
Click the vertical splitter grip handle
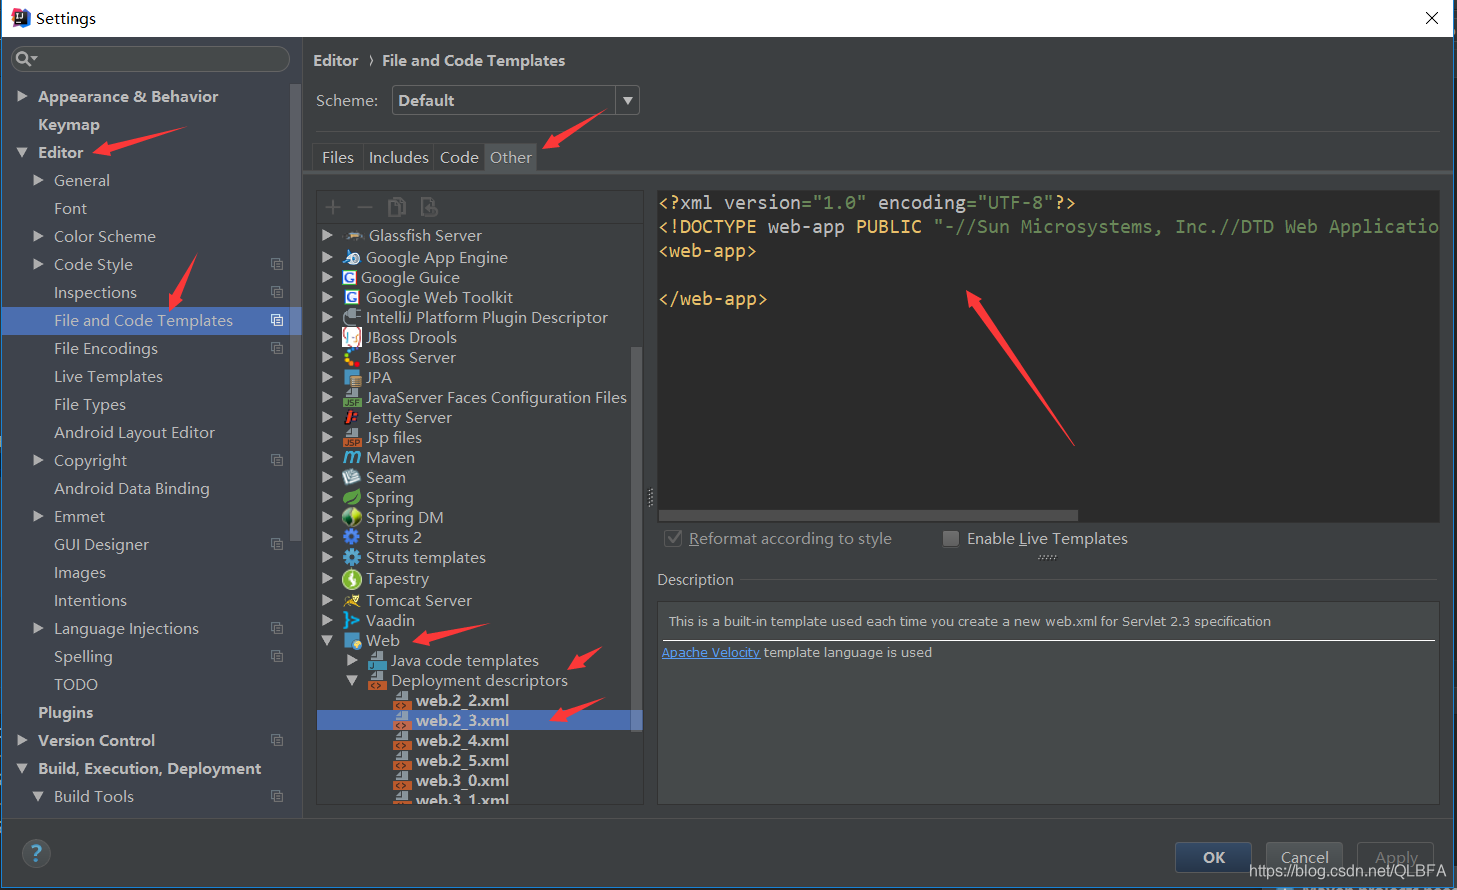coord(650,497)
